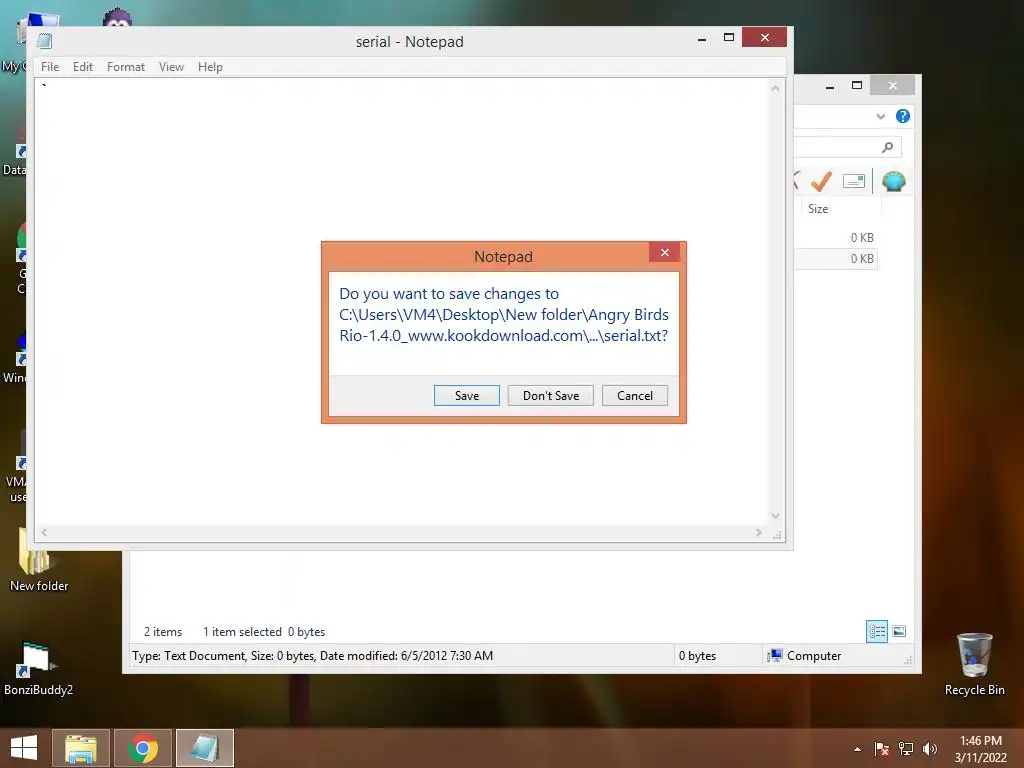1024x768 pixels.
Task: Click the blue shell icon in Explorer
Action: pyautogui.click(x=893, y=181)
